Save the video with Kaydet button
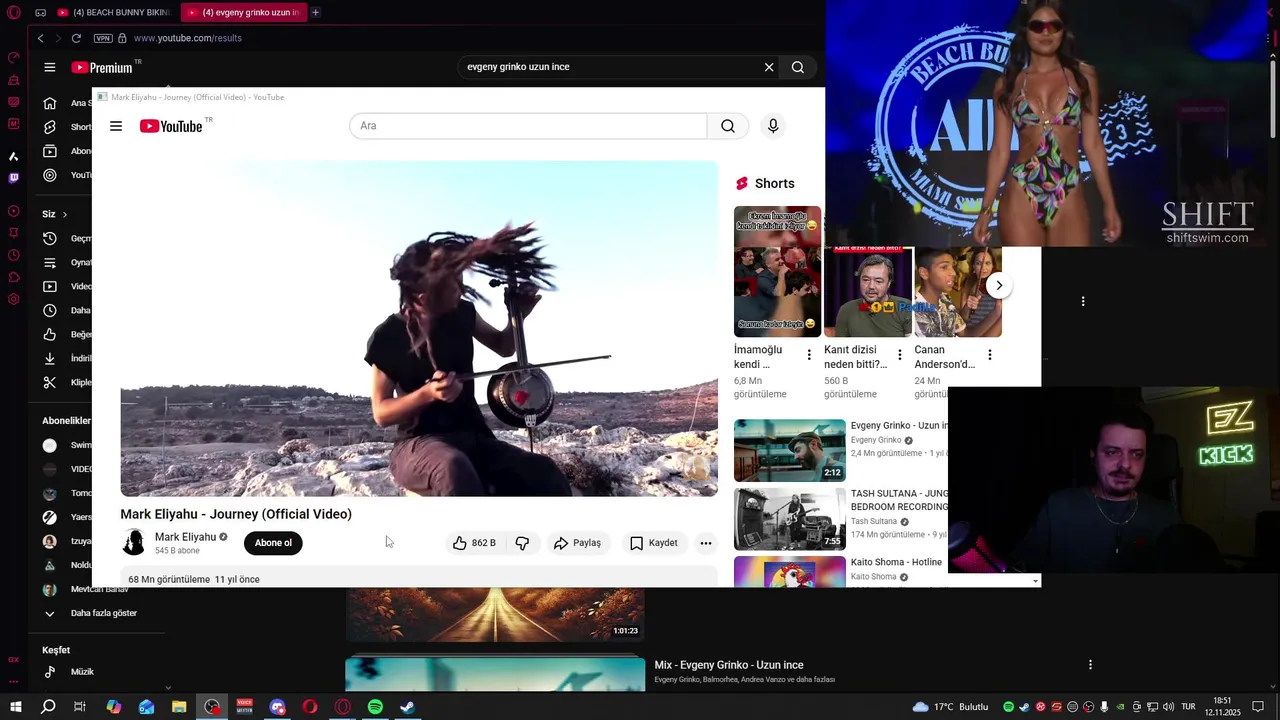 click(x=653, y=543)
